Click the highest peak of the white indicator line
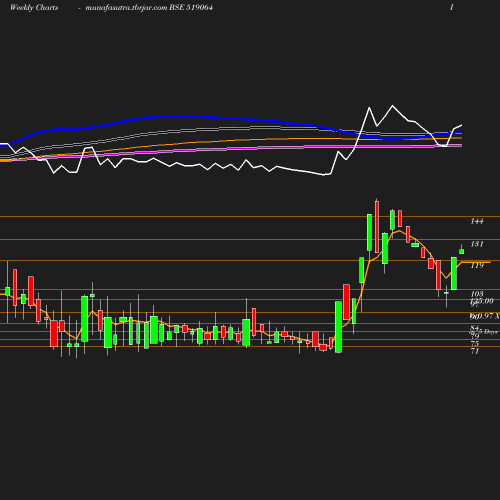This screenshot has height=500, width=500. tap(392, 106)
